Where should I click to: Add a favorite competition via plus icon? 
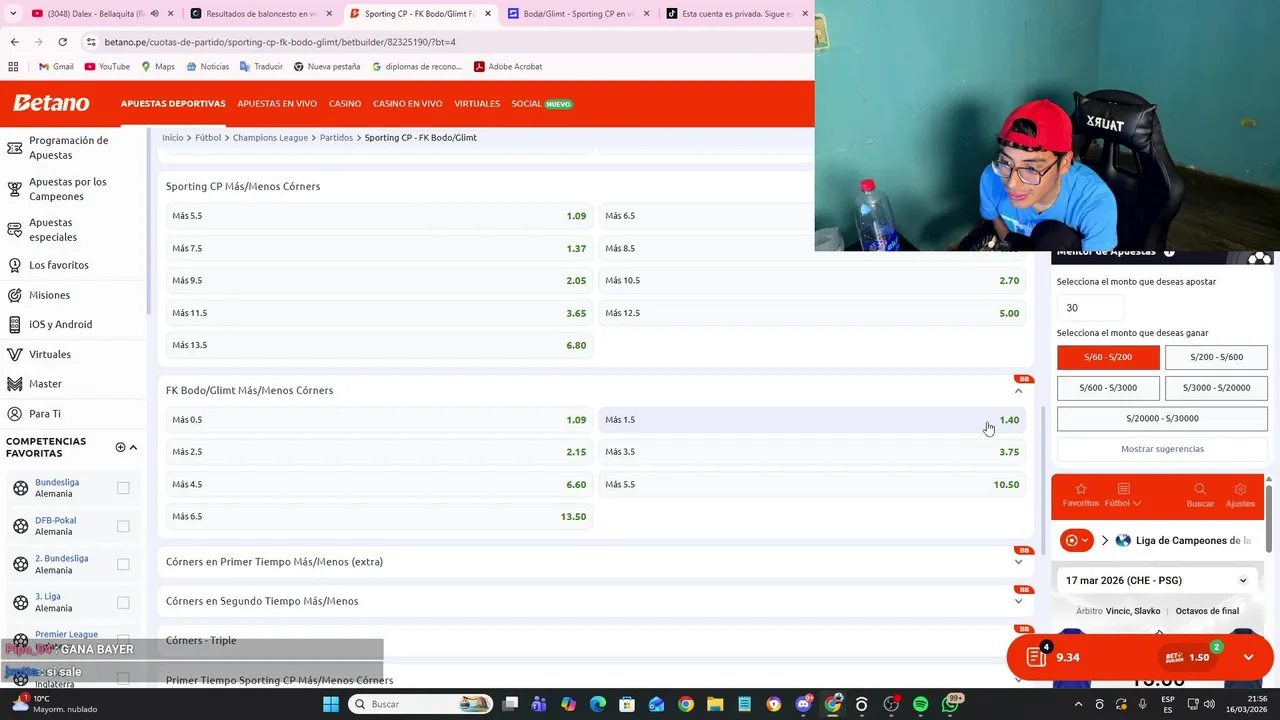point(120,447)
